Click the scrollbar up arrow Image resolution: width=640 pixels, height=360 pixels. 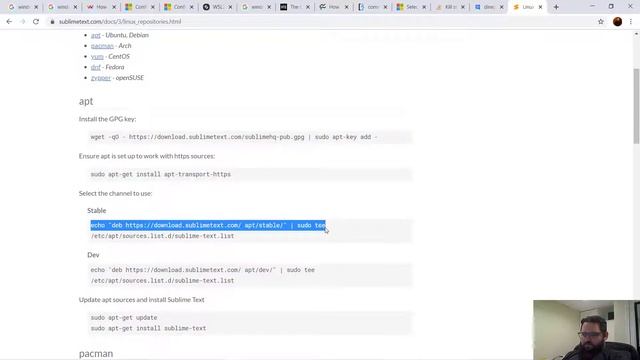click(636, 34)
